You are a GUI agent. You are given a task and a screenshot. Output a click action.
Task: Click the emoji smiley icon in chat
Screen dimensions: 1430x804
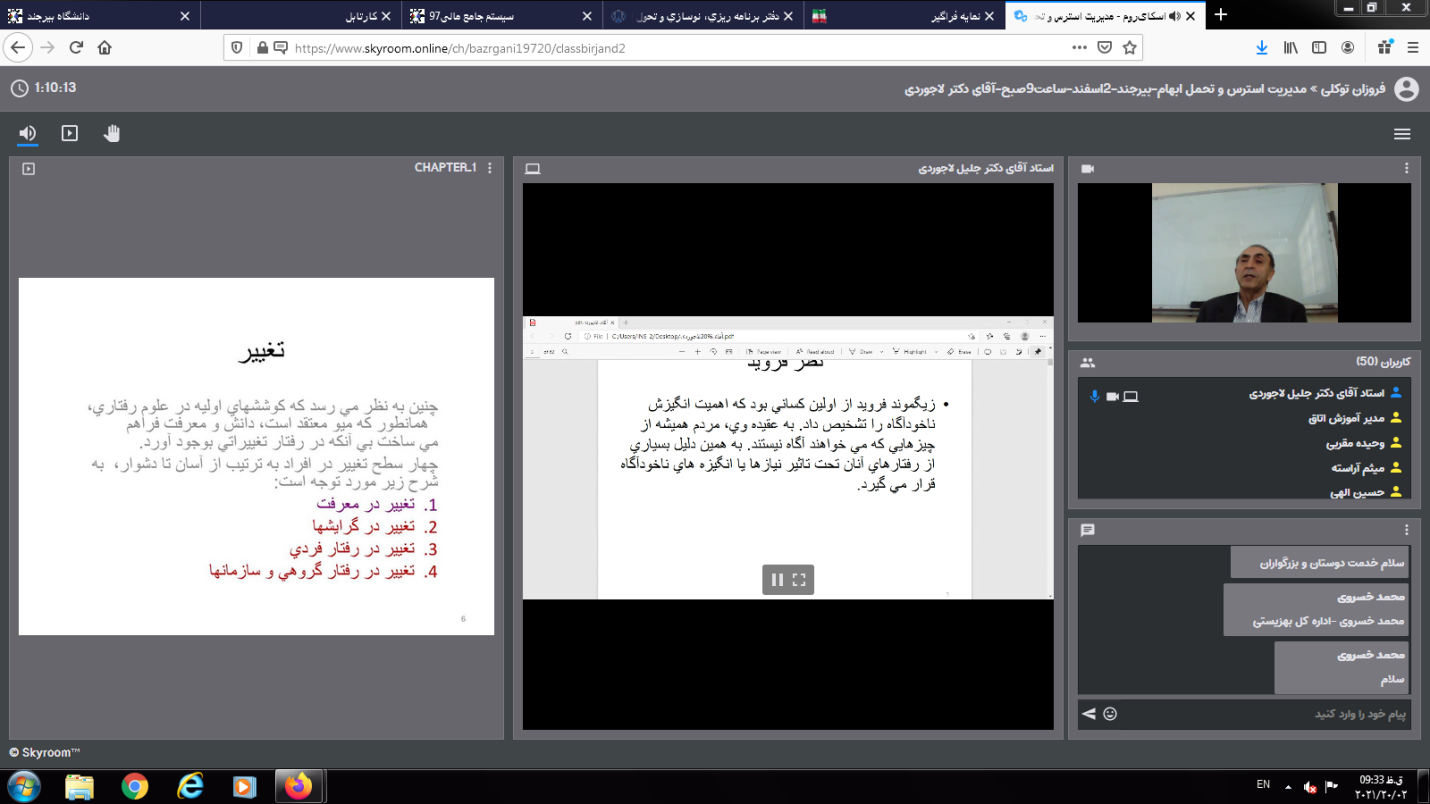1110,714
